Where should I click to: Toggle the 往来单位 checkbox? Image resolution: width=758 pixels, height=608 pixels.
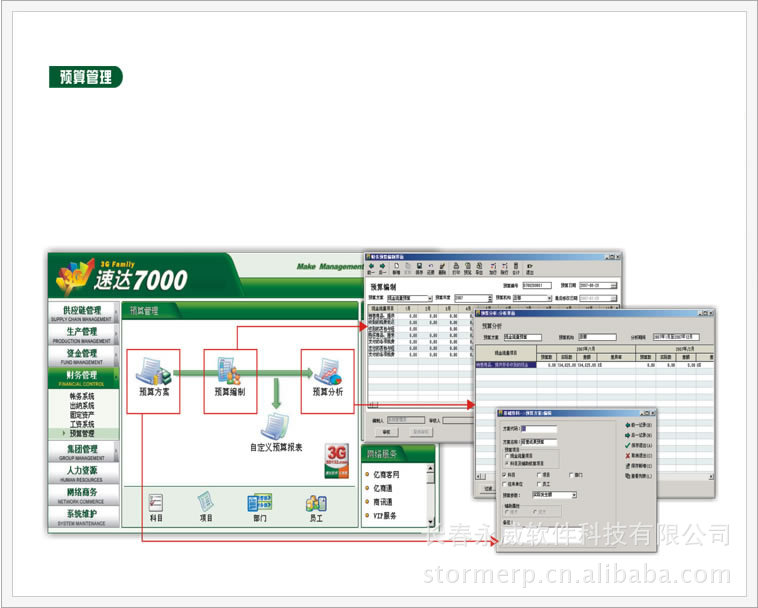click(x=505, y=484)
